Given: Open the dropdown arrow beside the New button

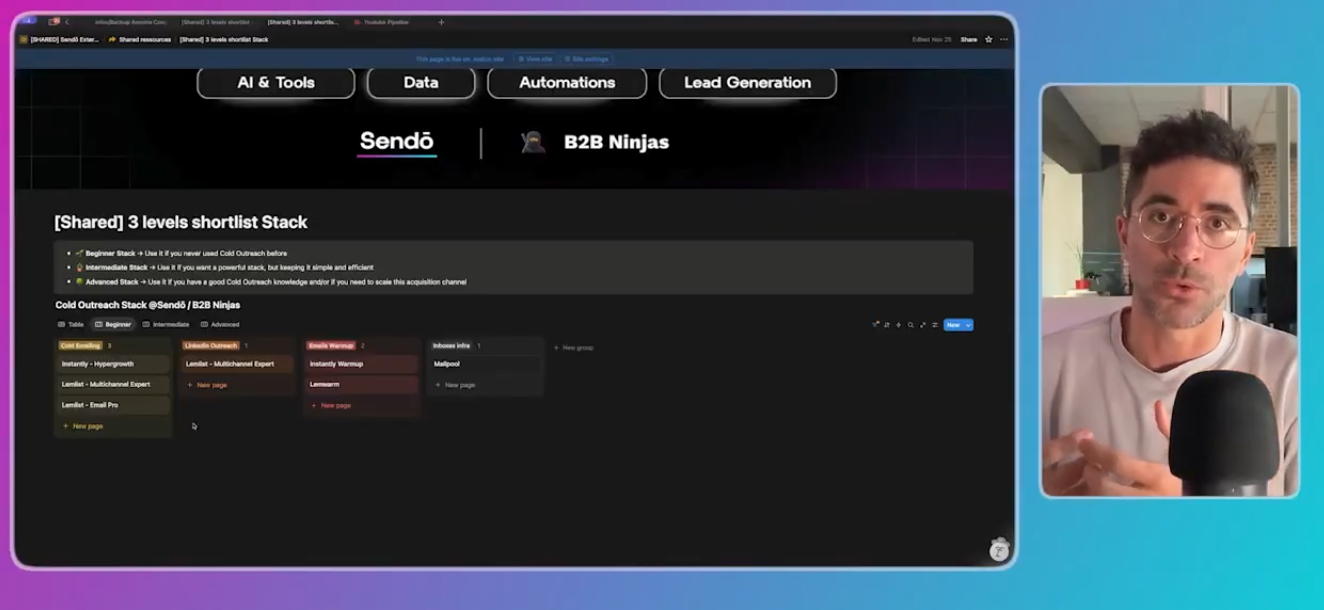Looking at the screenshot, I should click(x=968, y=324).
